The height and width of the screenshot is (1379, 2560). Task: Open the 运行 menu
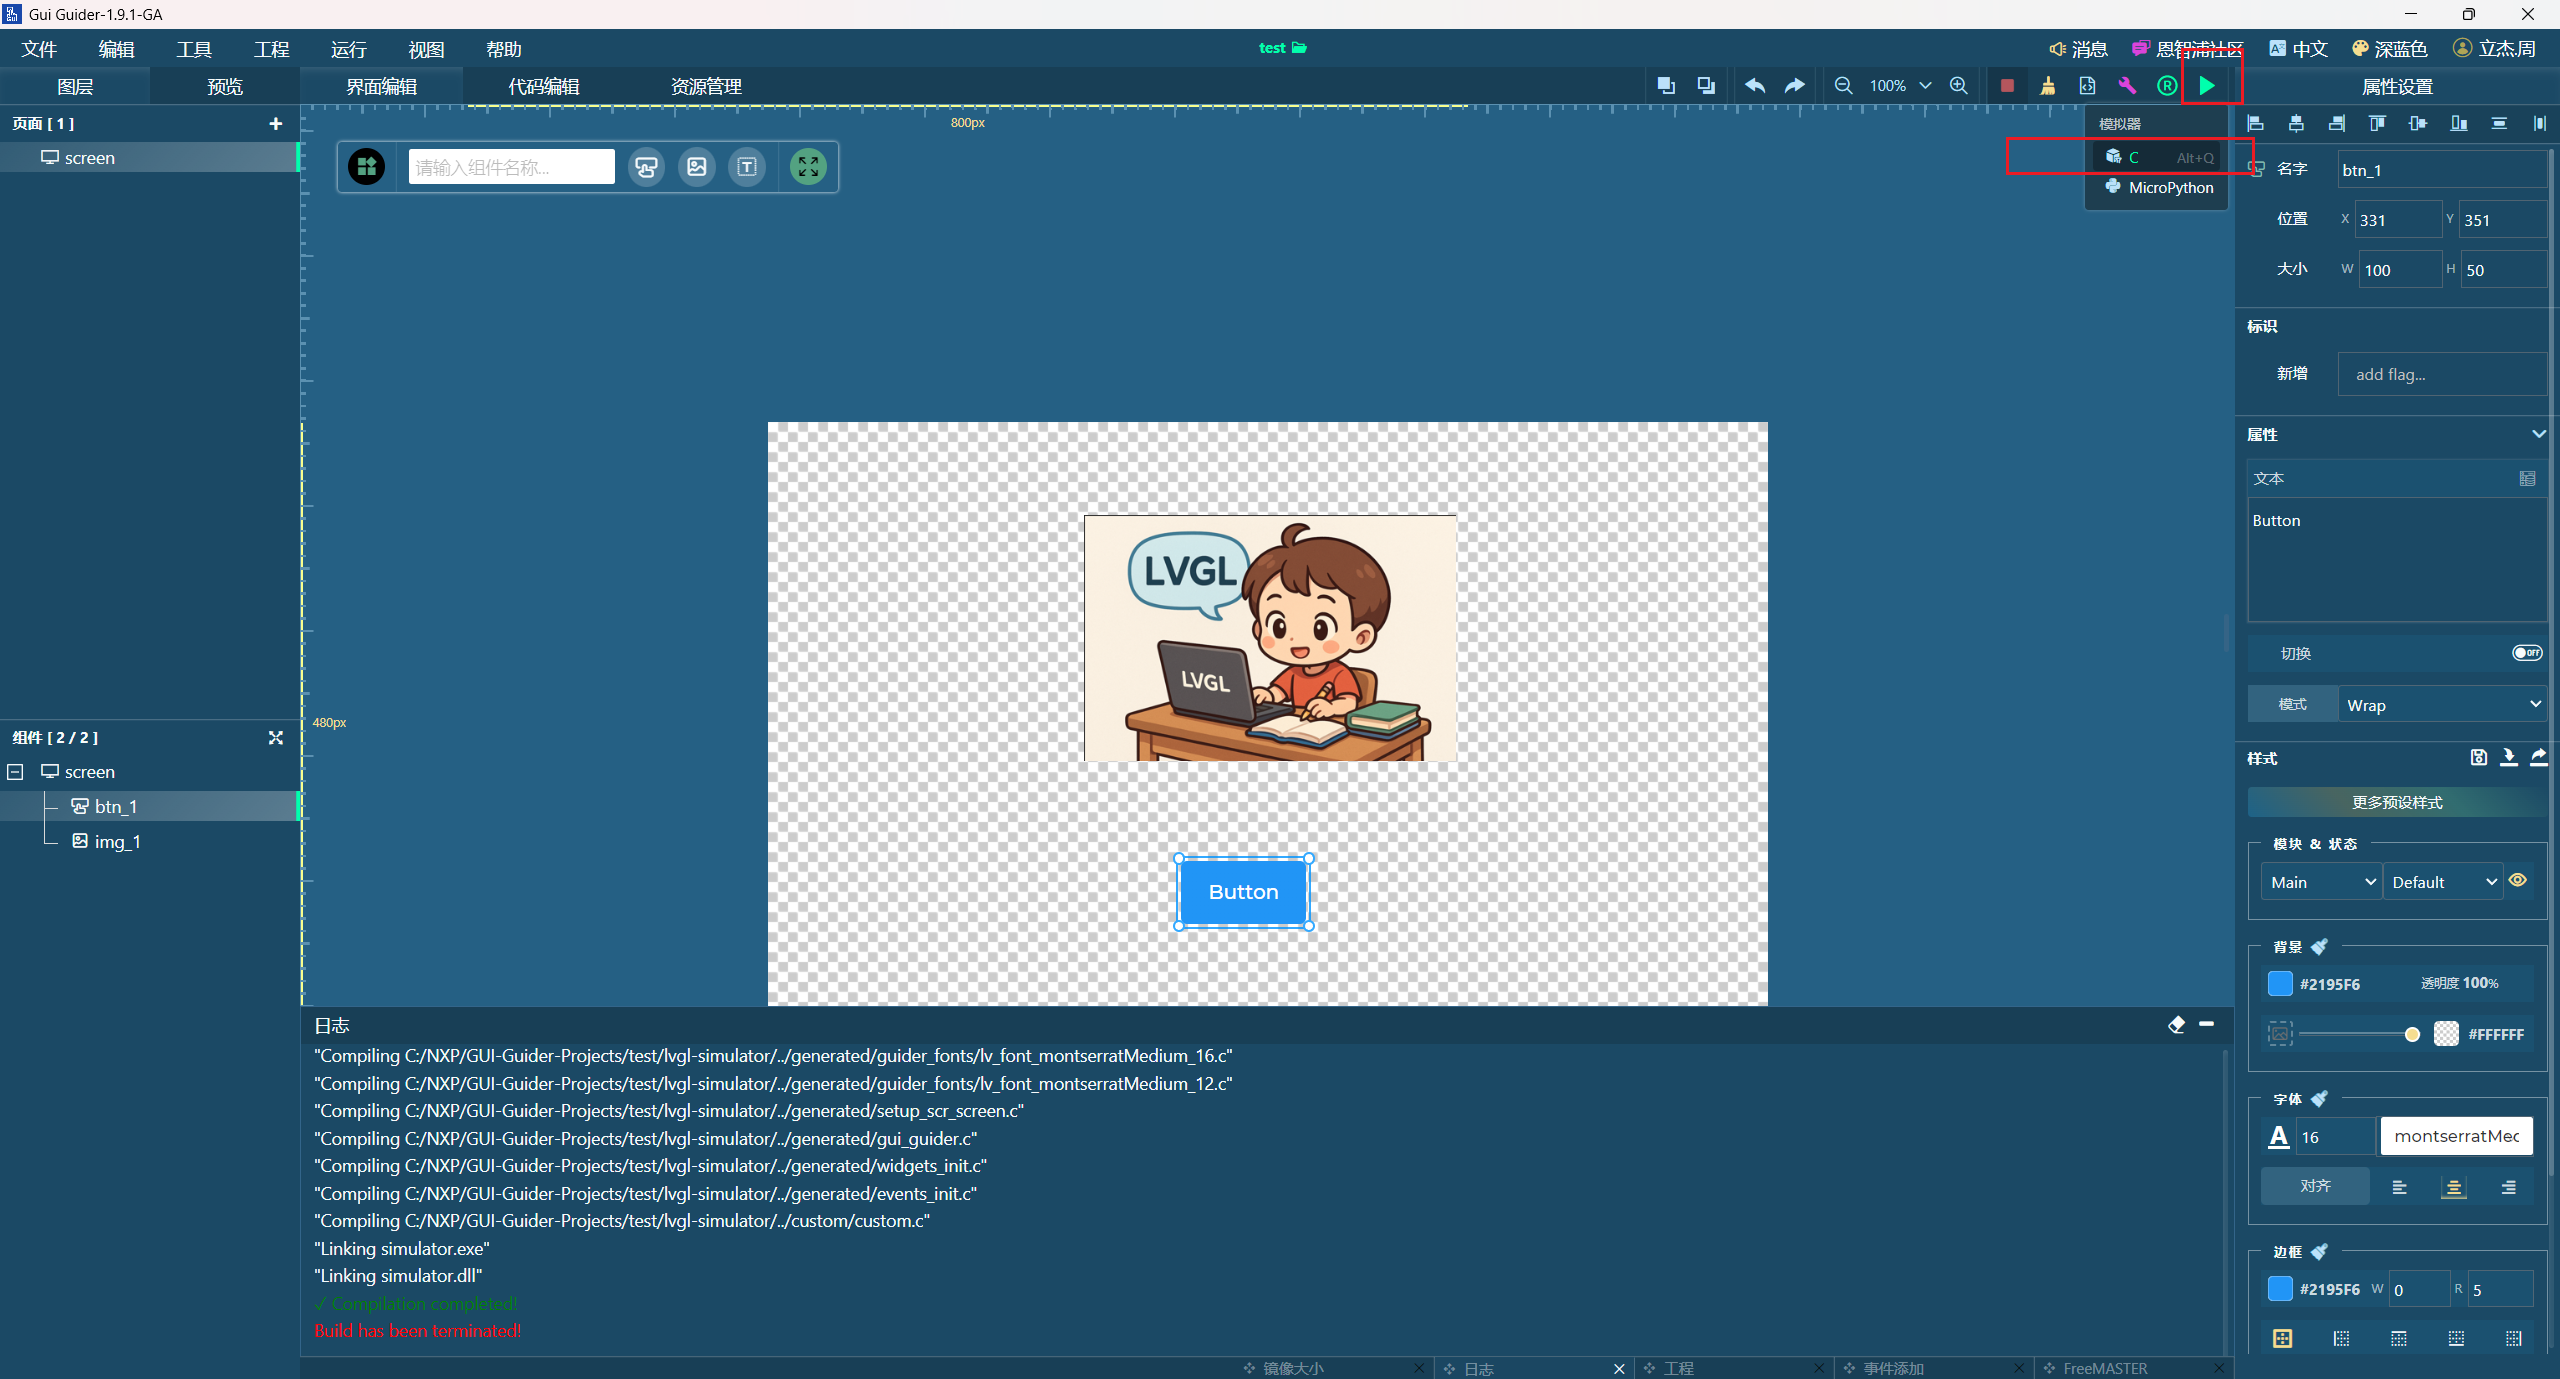tap(349, 49)
